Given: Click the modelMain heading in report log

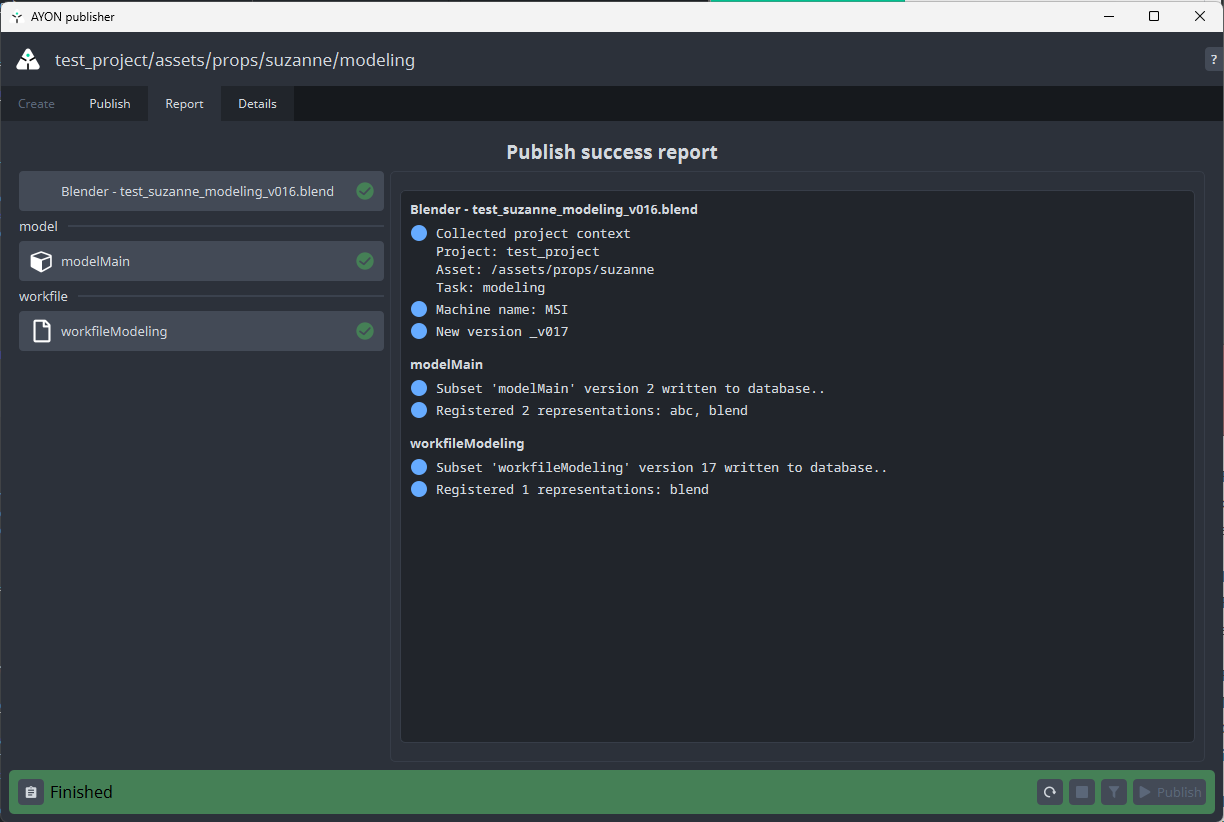Looking at the screenshot, I should pos(447,364).
